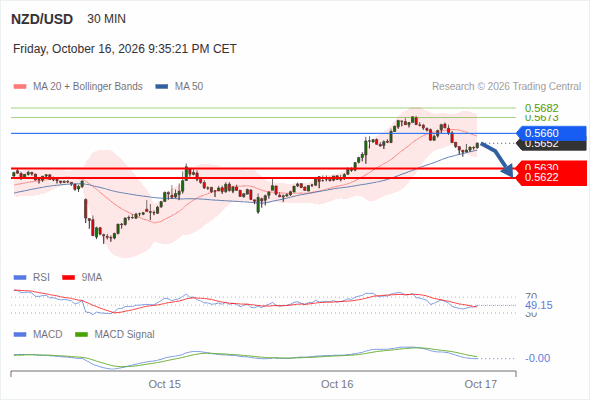Click the 9MA legend label
Screen dimensions: 590x400
[x=92, y=278]
